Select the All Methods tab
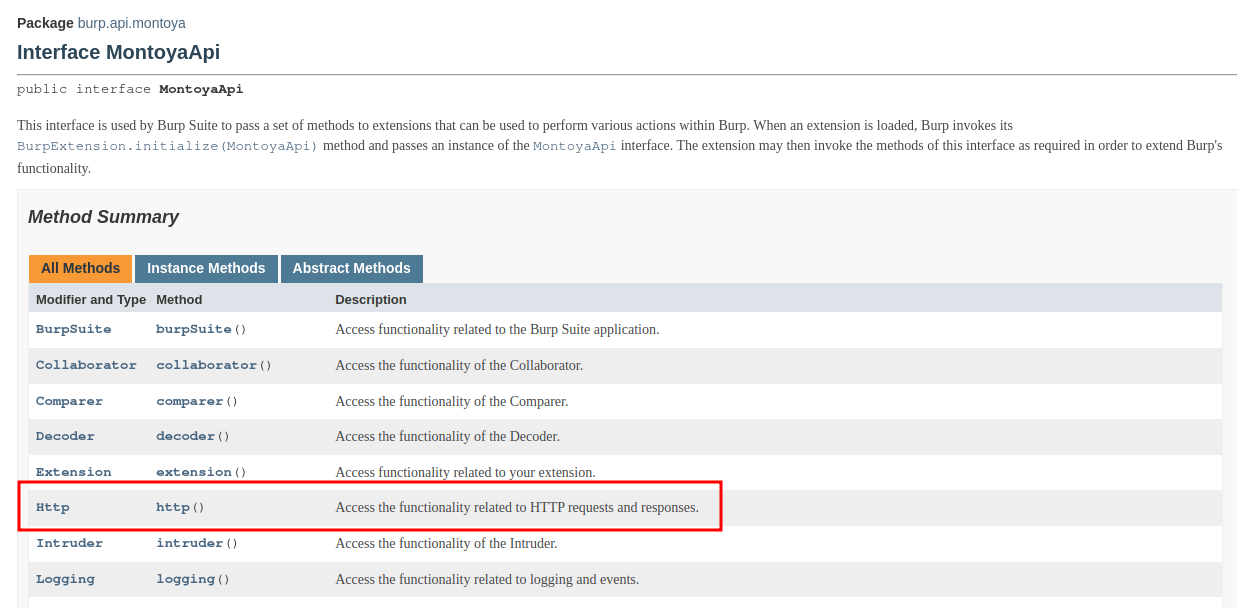 [80, 269]
